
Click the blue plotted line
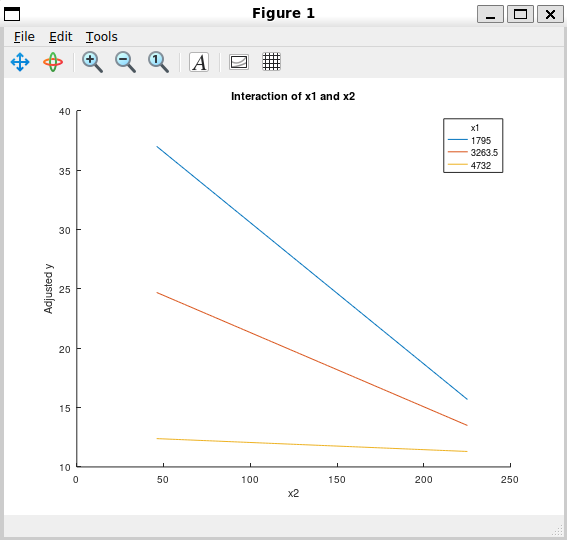tap(312, 273)
